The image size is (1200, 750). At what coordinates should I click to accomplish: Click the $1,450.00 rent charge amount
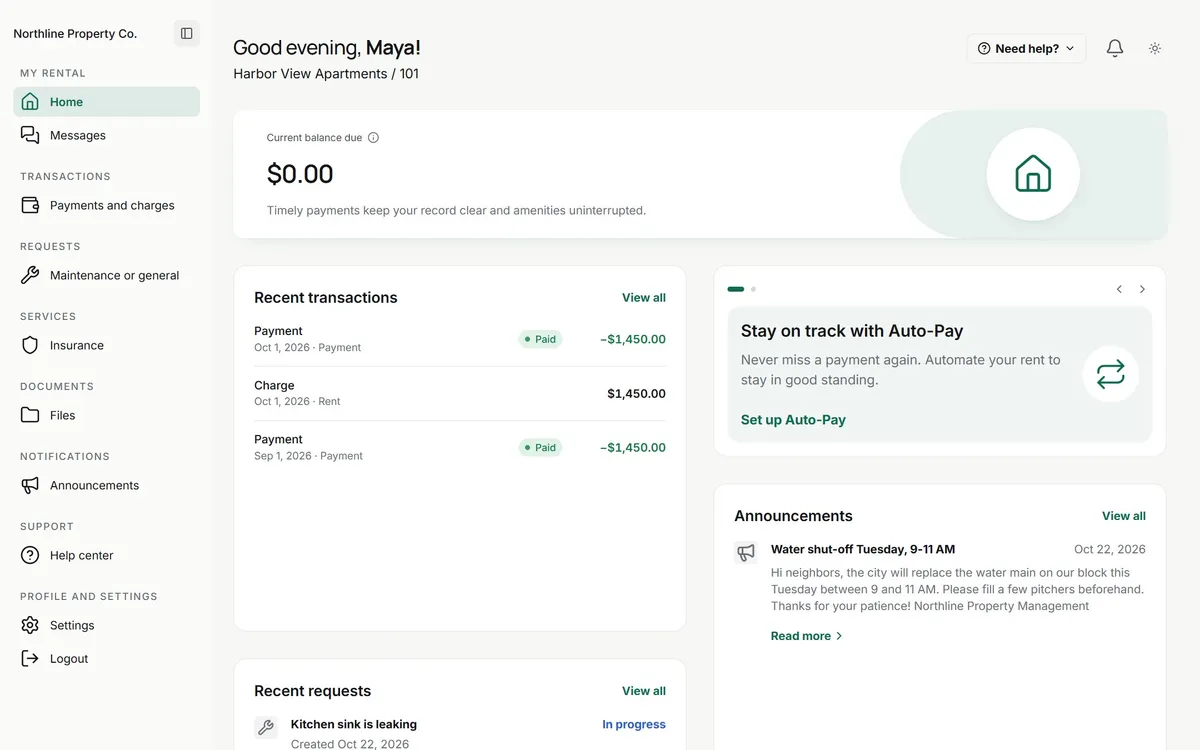pyautogui.click(x=636, y=393)
